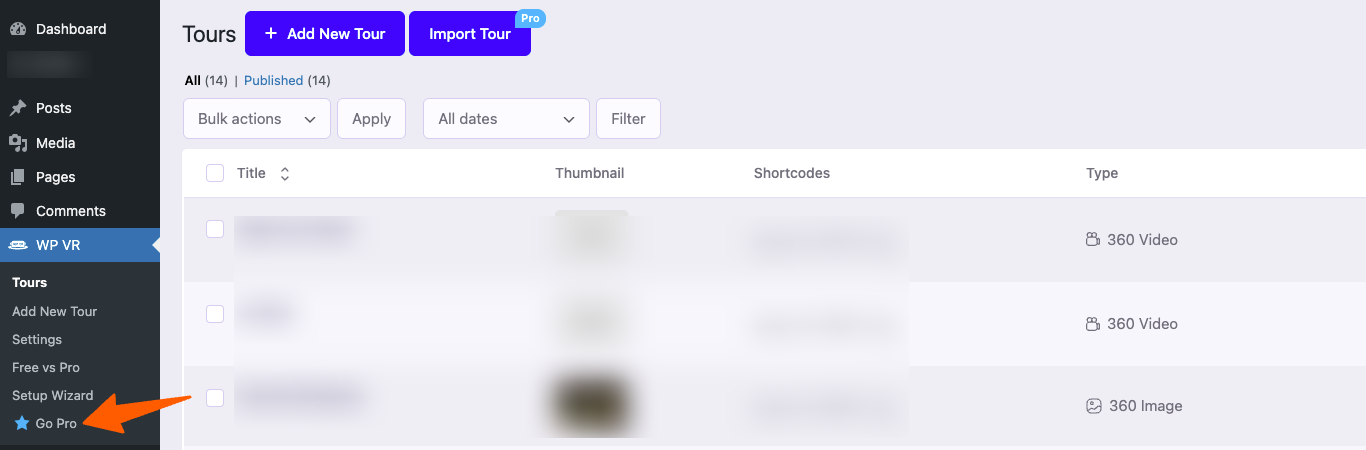
Task: Open the All dates dropdown
Action: (x=506, y=119)
